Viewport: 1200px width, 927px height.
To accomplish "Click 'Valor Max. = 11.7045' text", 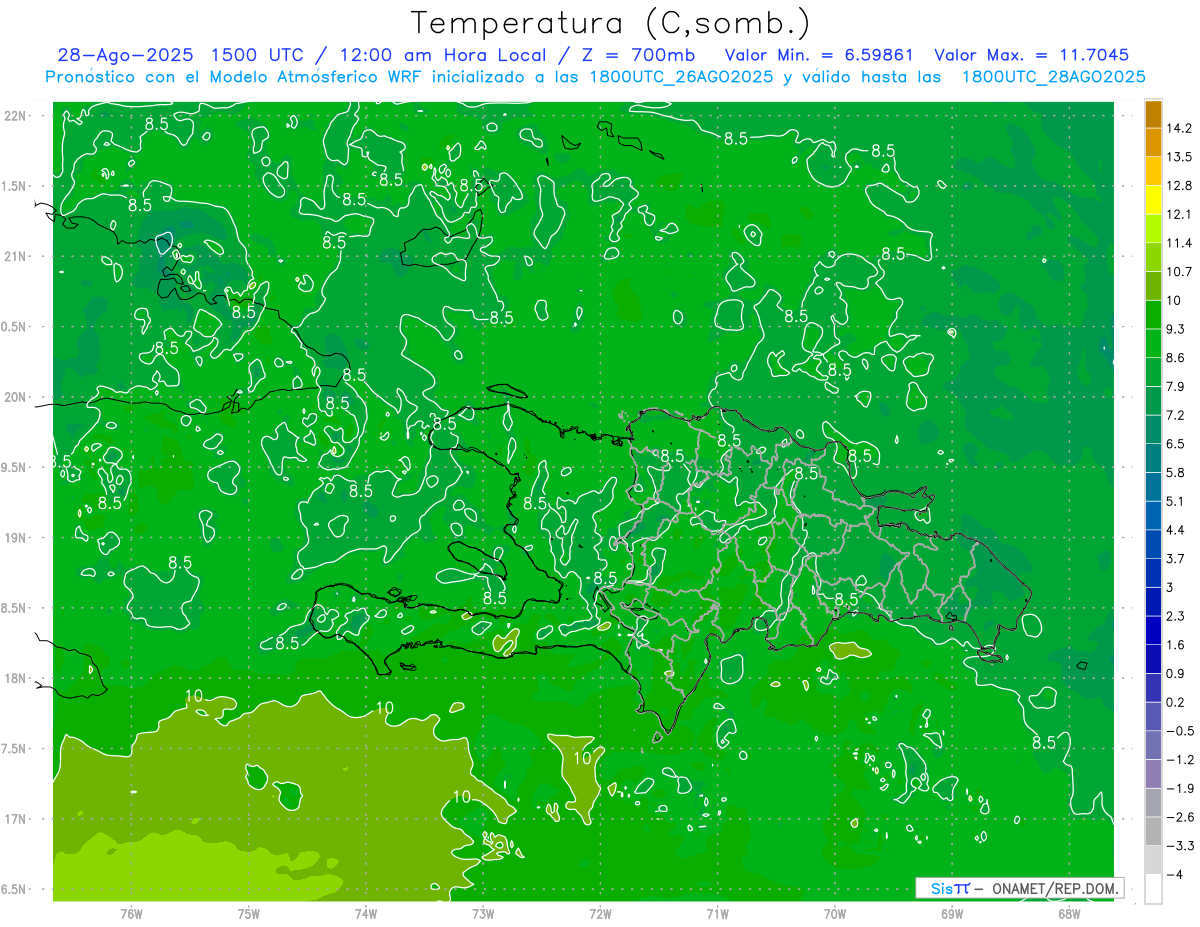I will click(x=1031, y=55).
